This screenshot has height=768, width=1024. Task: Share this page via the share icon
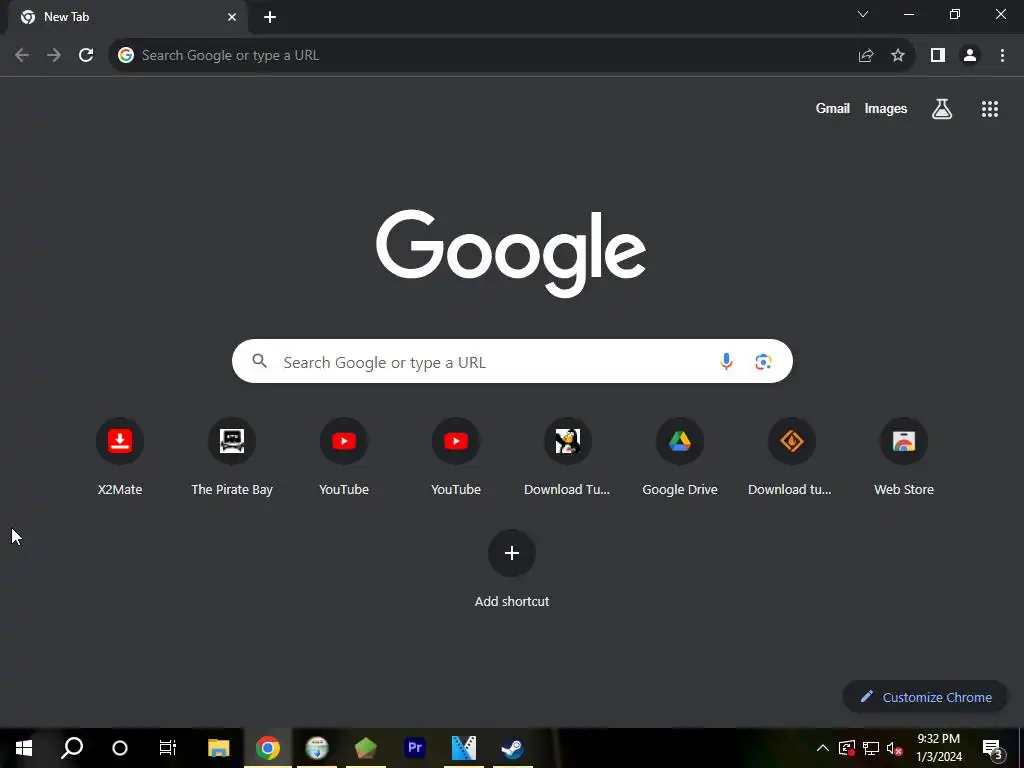click(x=866, y=56)
